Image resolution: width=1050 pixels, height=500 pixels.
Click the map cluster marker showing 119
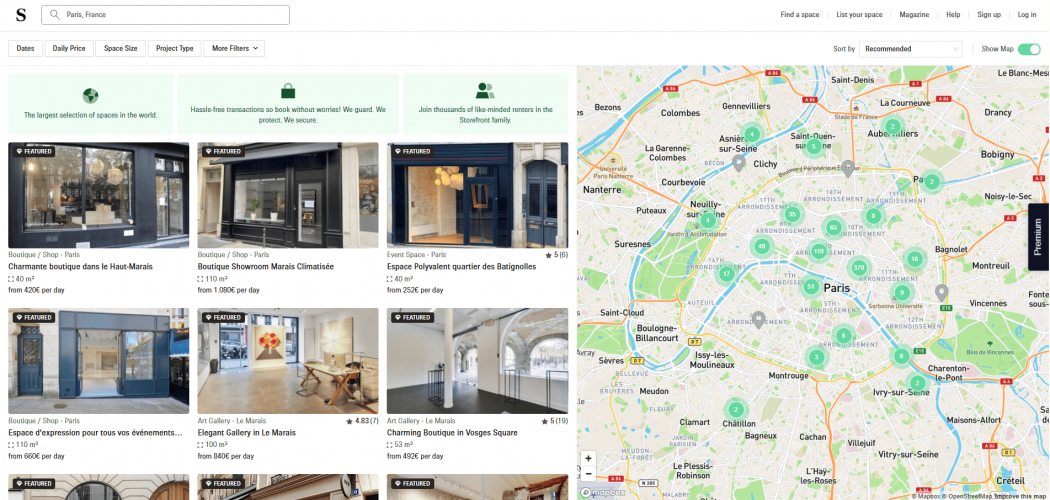tap(818, 252)
